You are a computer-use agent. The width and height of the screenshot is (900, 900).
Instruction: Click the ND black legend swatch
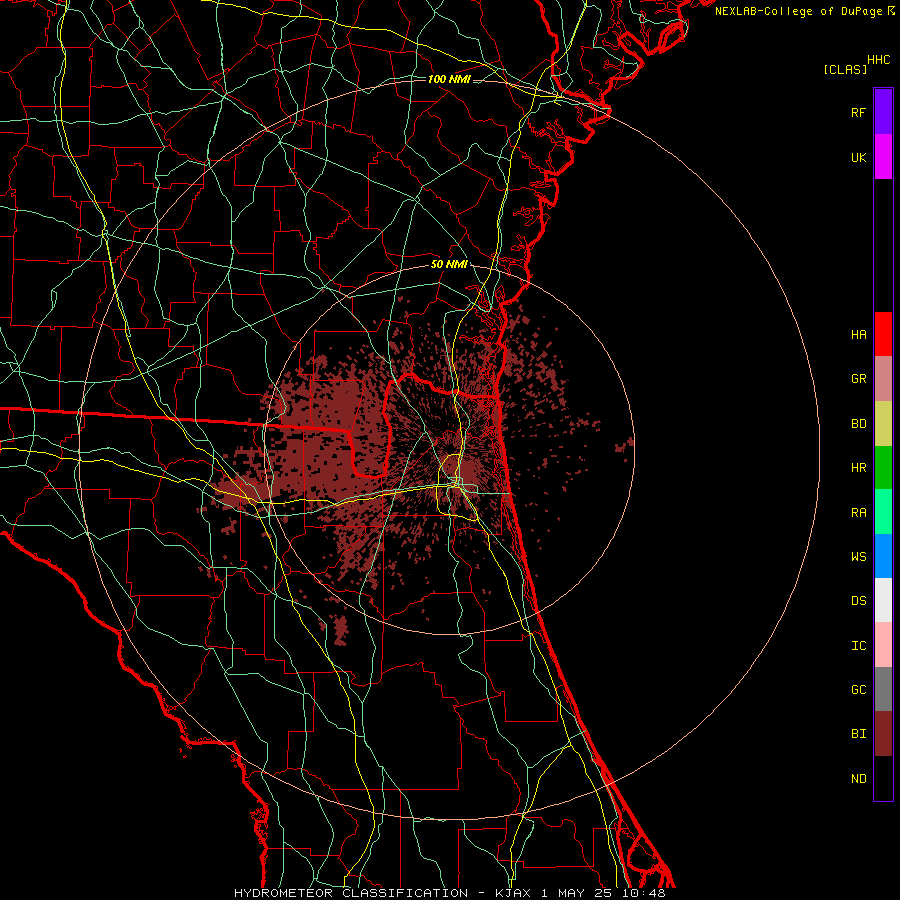(883, 778)
